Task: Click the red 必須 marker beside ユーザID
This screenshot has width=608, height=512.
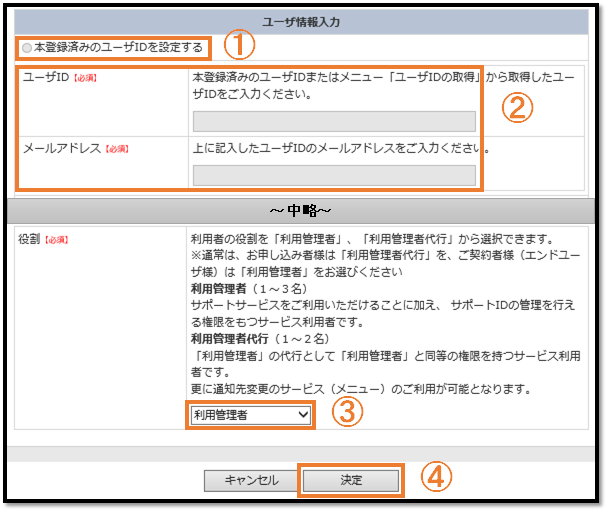Action: click(x=85, y=78)
